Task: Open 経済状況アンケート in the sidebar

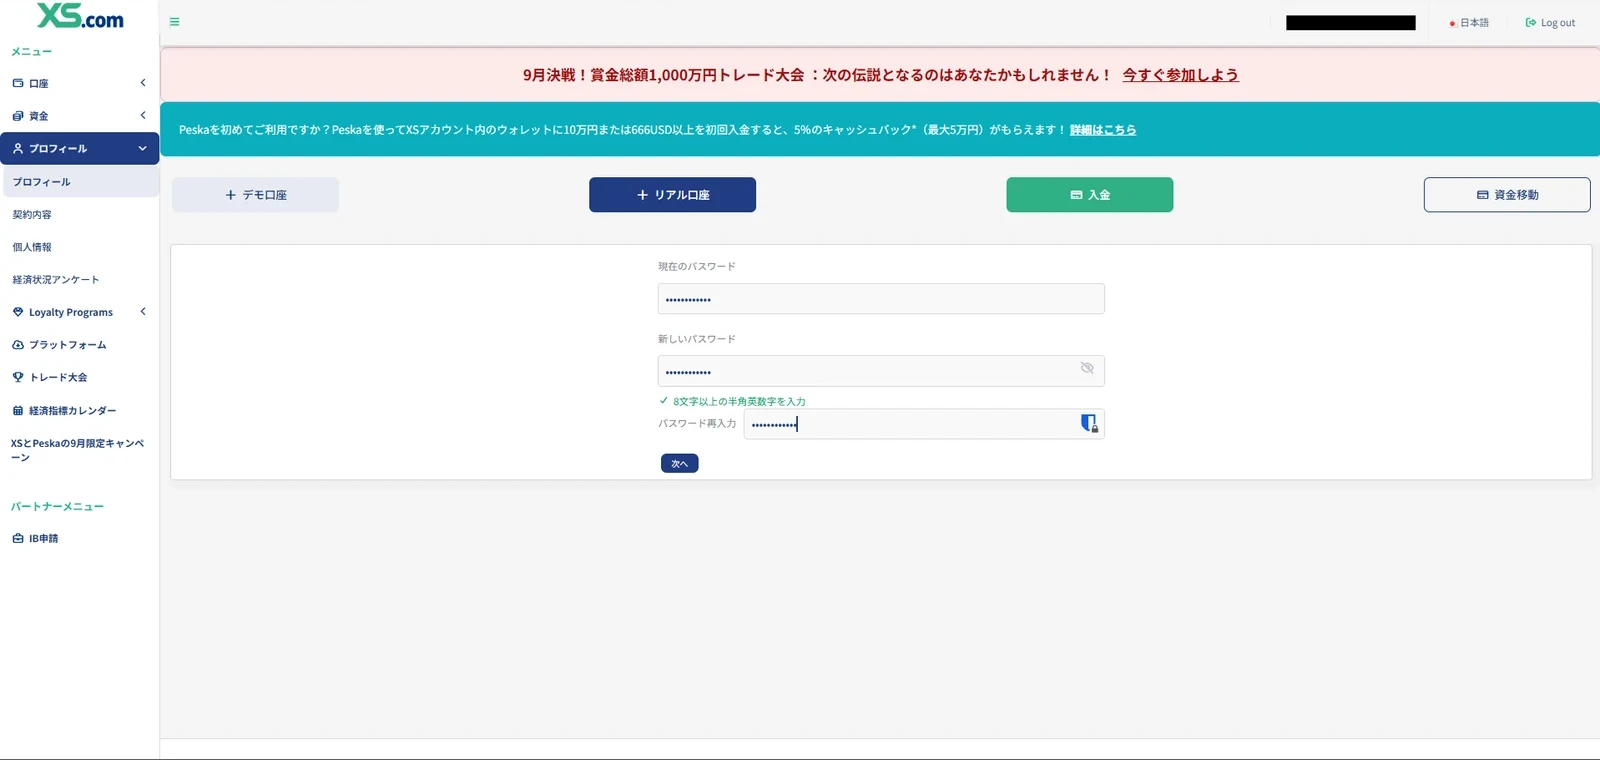Action: [x=56, y=280]
